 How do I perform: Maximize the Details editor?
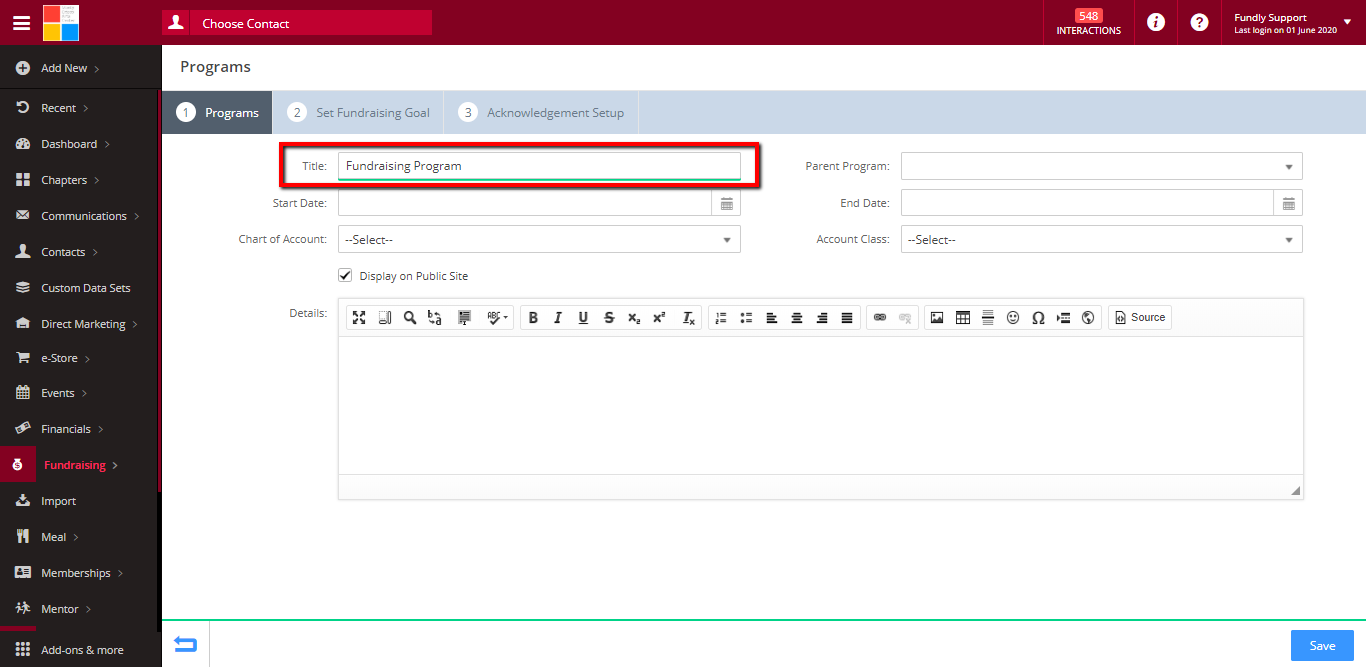pos(359,317)
